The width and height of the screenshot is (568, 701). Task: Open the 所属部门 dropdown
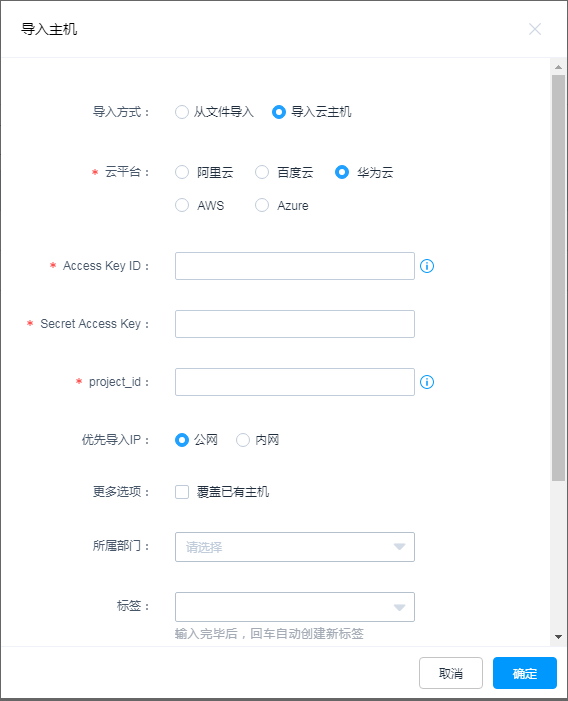coord(295,547)
